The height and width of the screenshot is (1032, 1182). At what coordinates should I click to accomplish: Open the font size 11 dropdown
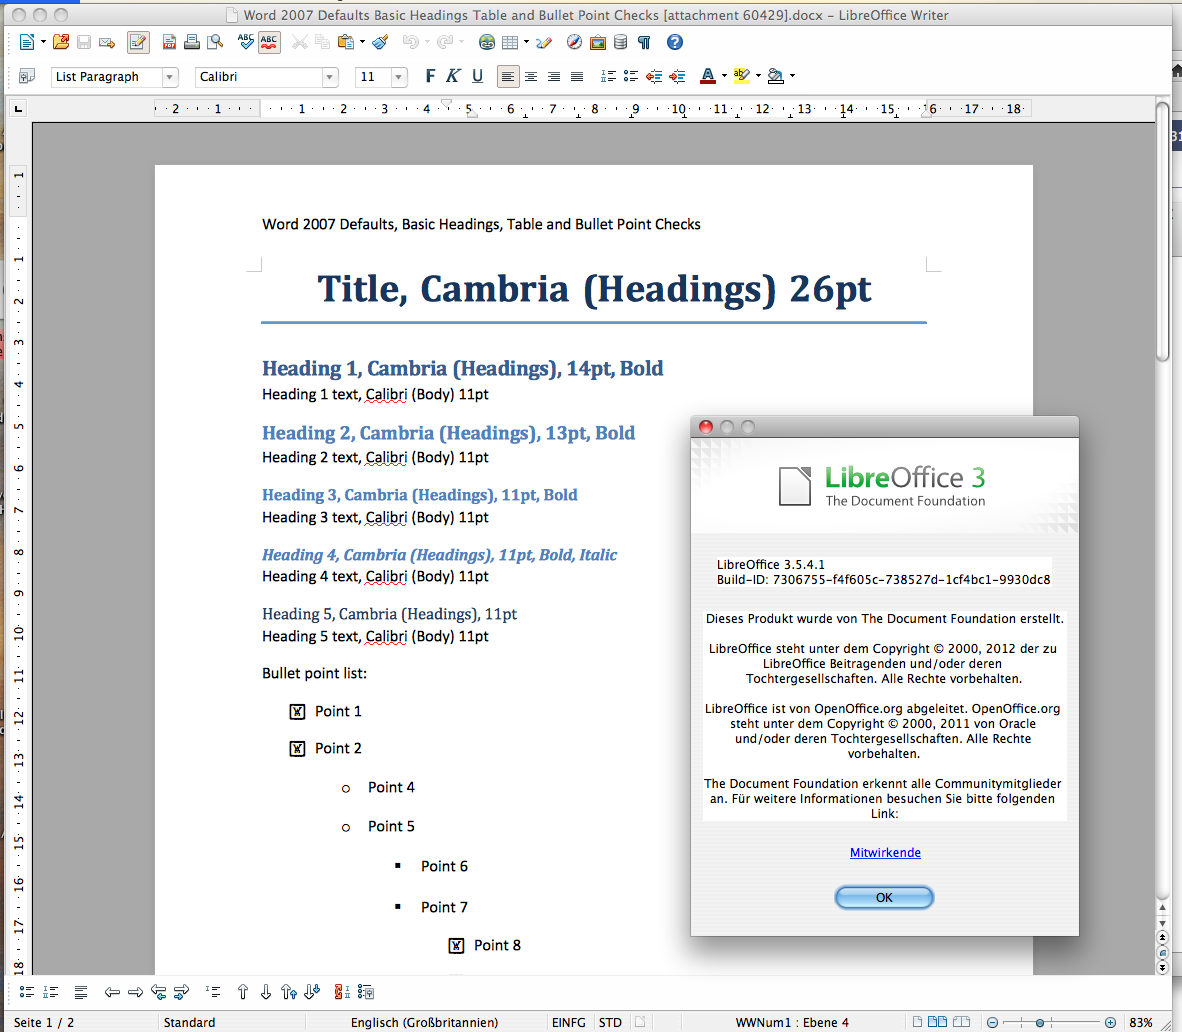(399, 77)
